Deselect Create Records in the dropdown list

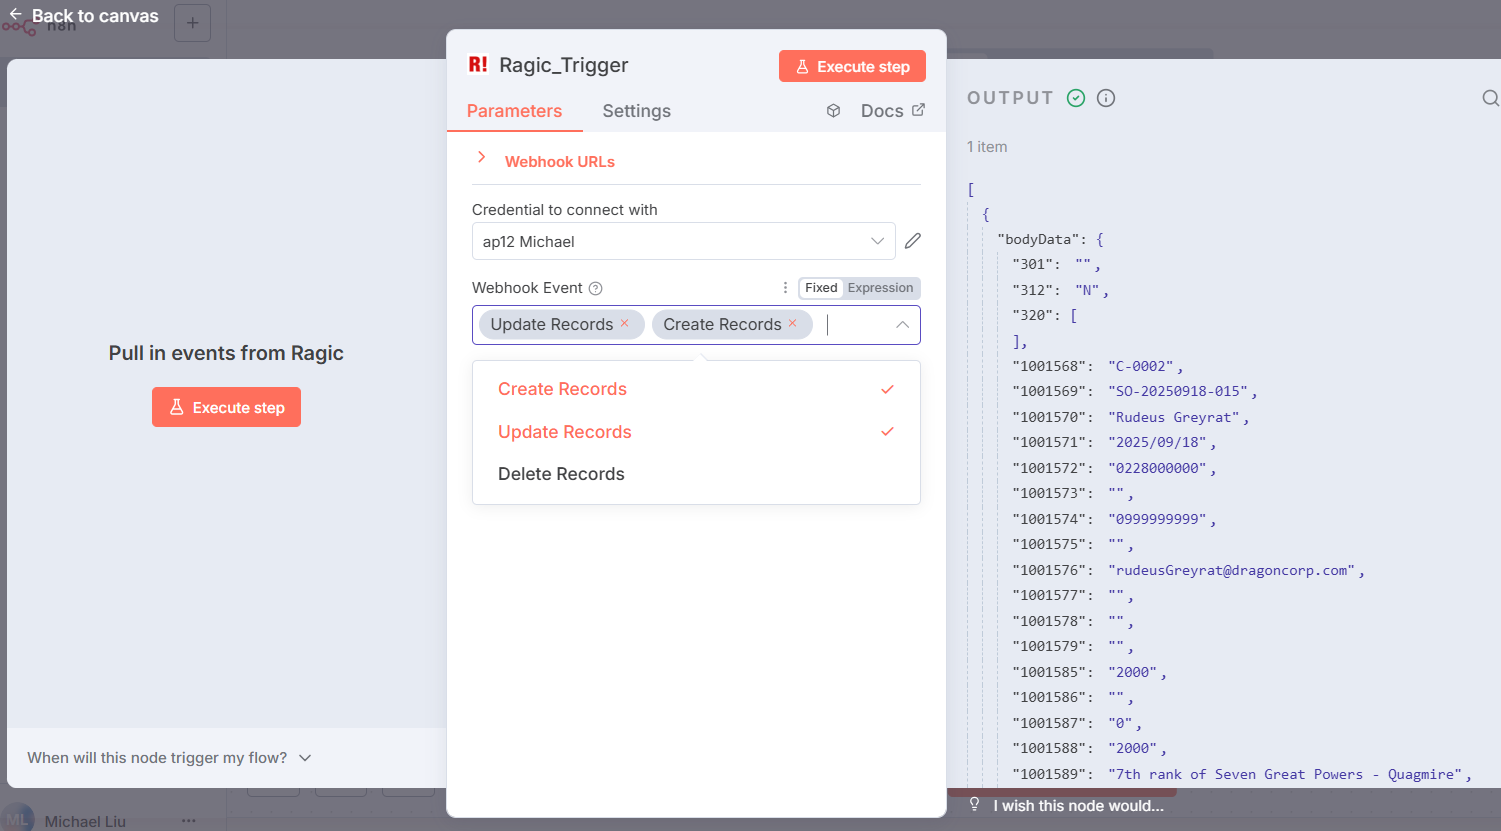click(x=562, y=389)
